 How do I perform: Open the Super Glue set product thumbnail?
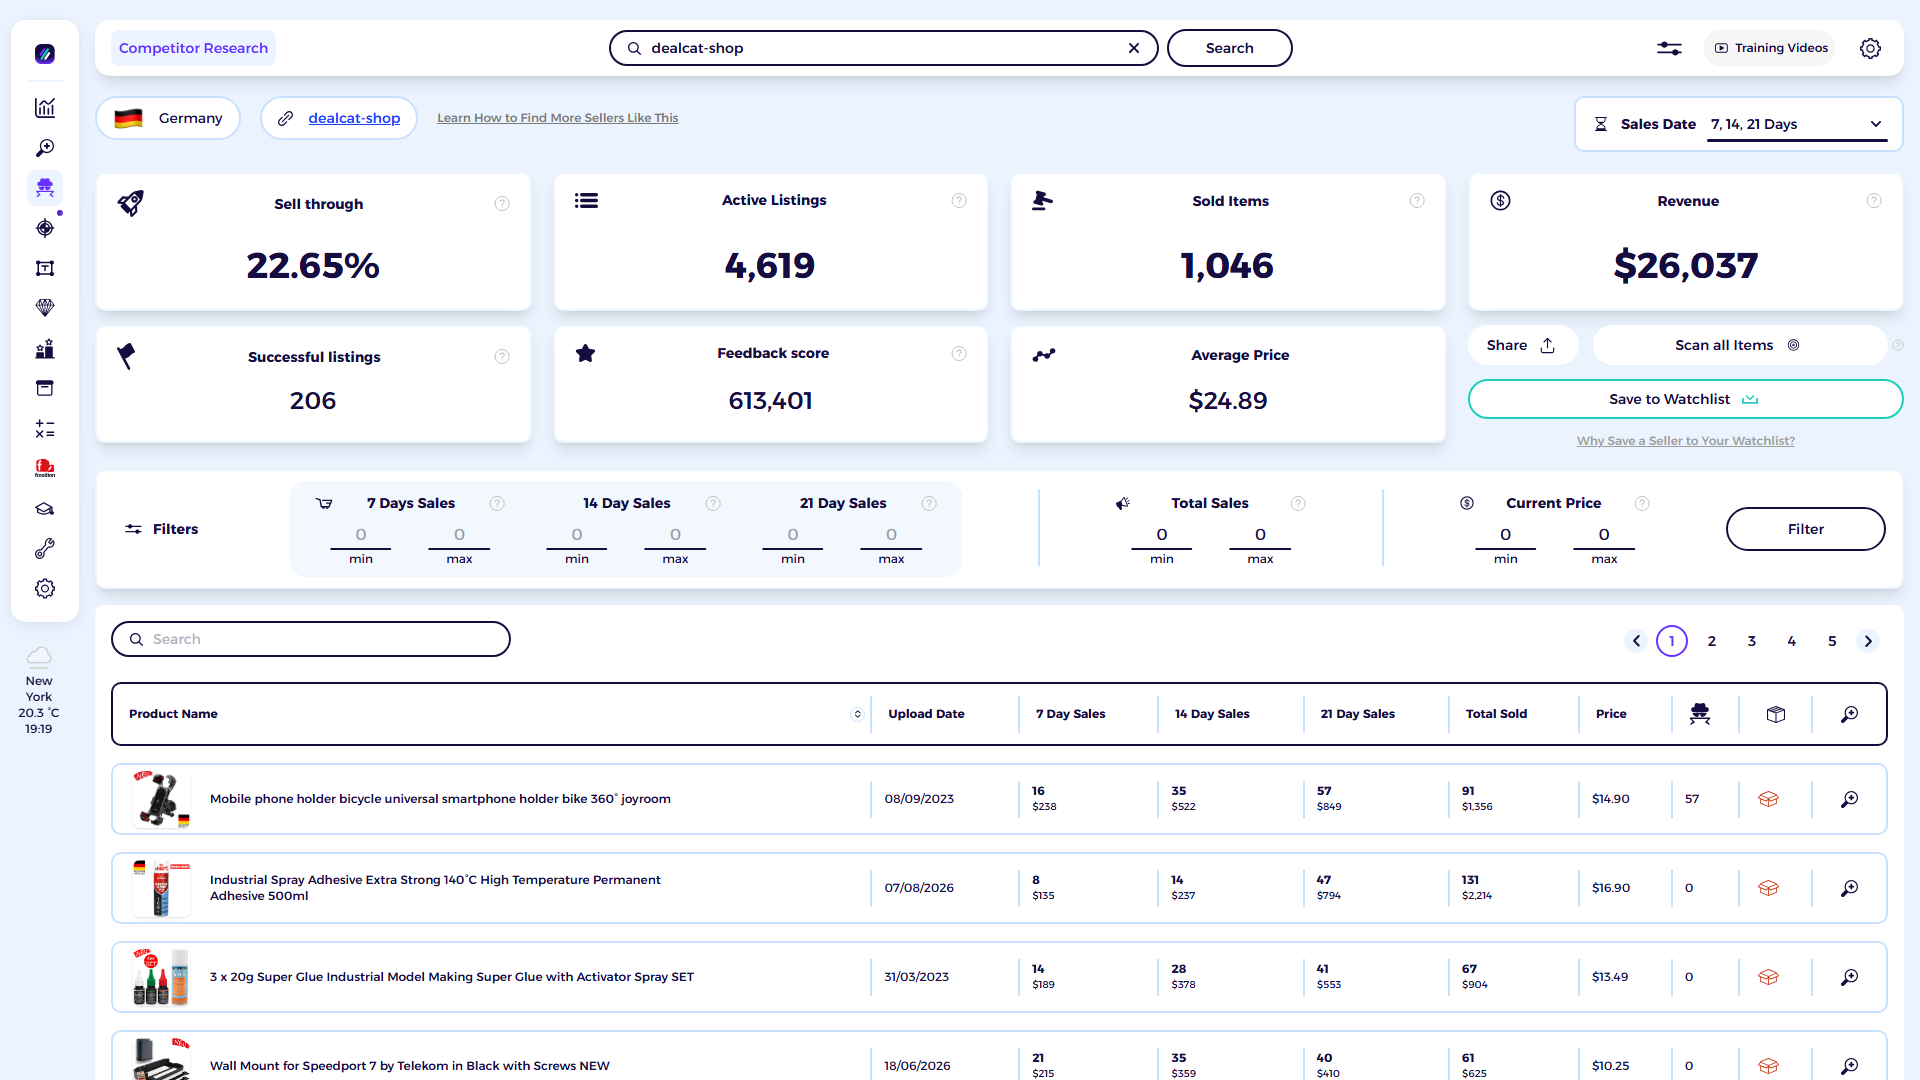[x=161, y=977]
